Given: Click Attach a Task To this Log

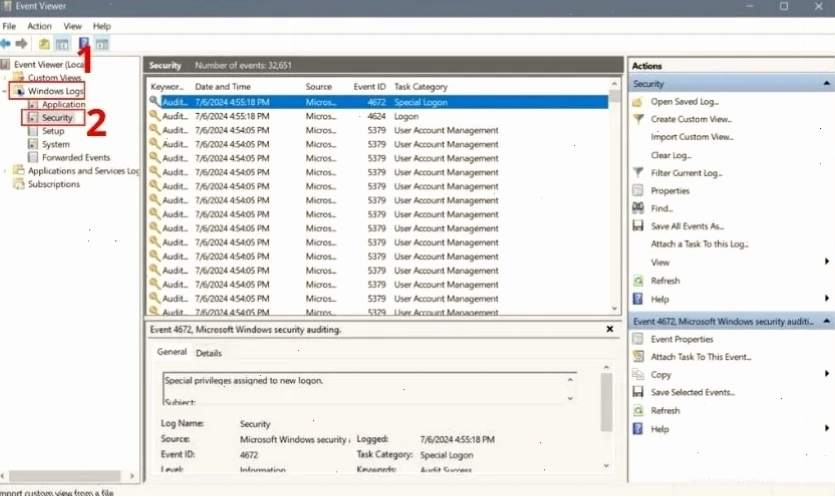Looking at the screenshot, I should pyautogui.click(x=699, y=244).
